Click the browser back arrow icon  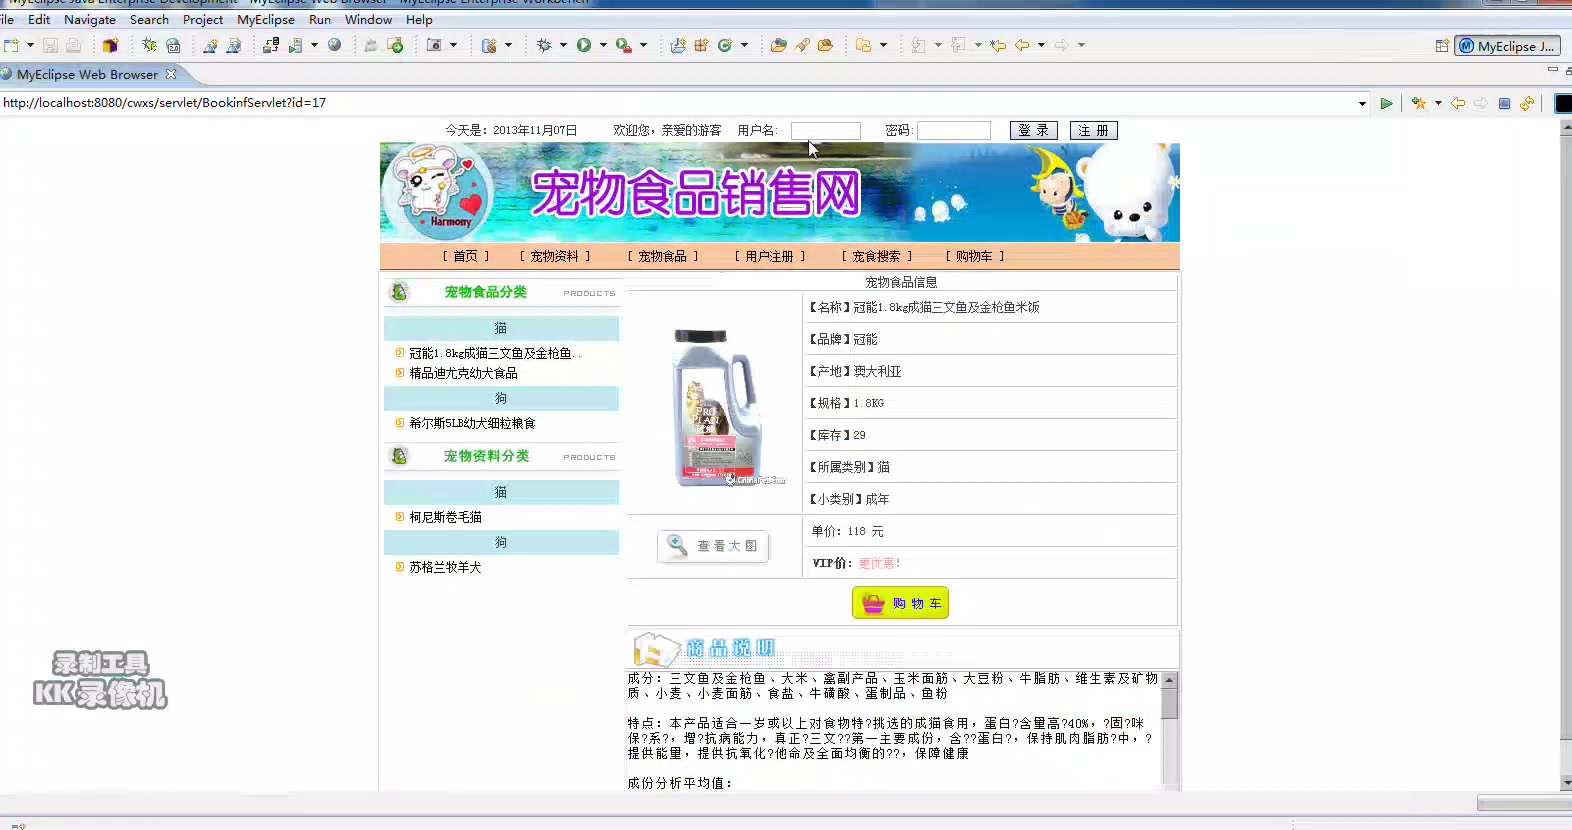tap(1458, 103)
